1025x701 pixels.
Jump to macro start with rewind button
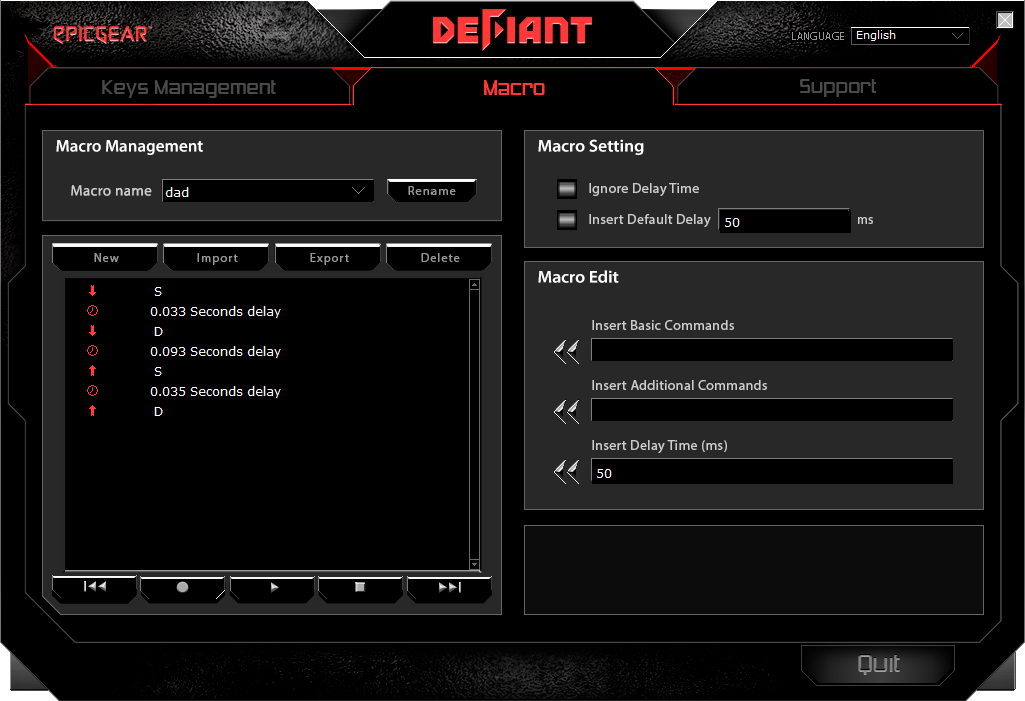[94, 588]
